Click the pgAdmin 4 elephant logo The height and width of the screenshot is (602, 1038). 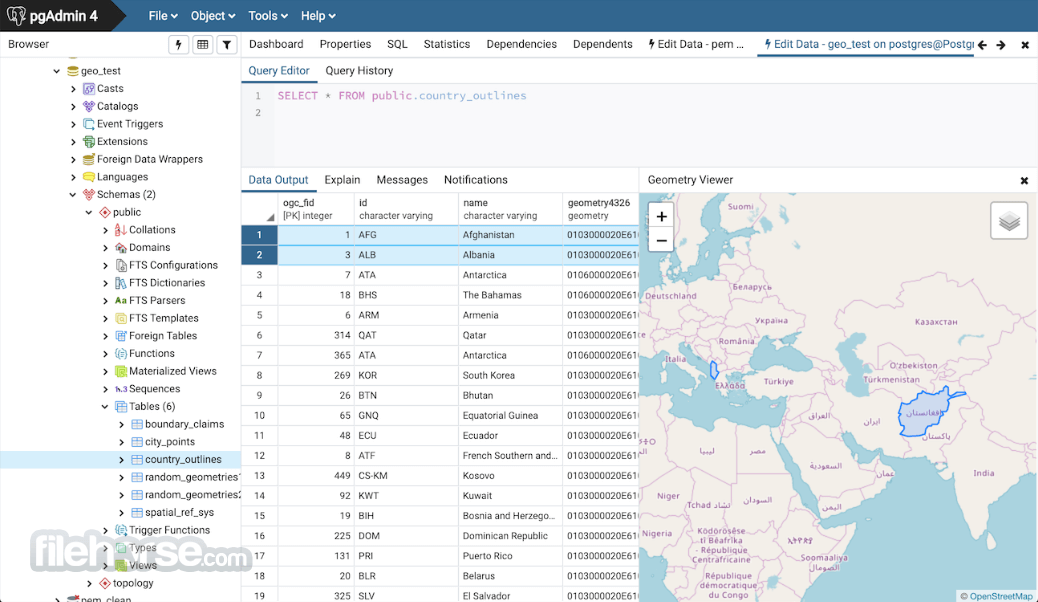(16, 15)
